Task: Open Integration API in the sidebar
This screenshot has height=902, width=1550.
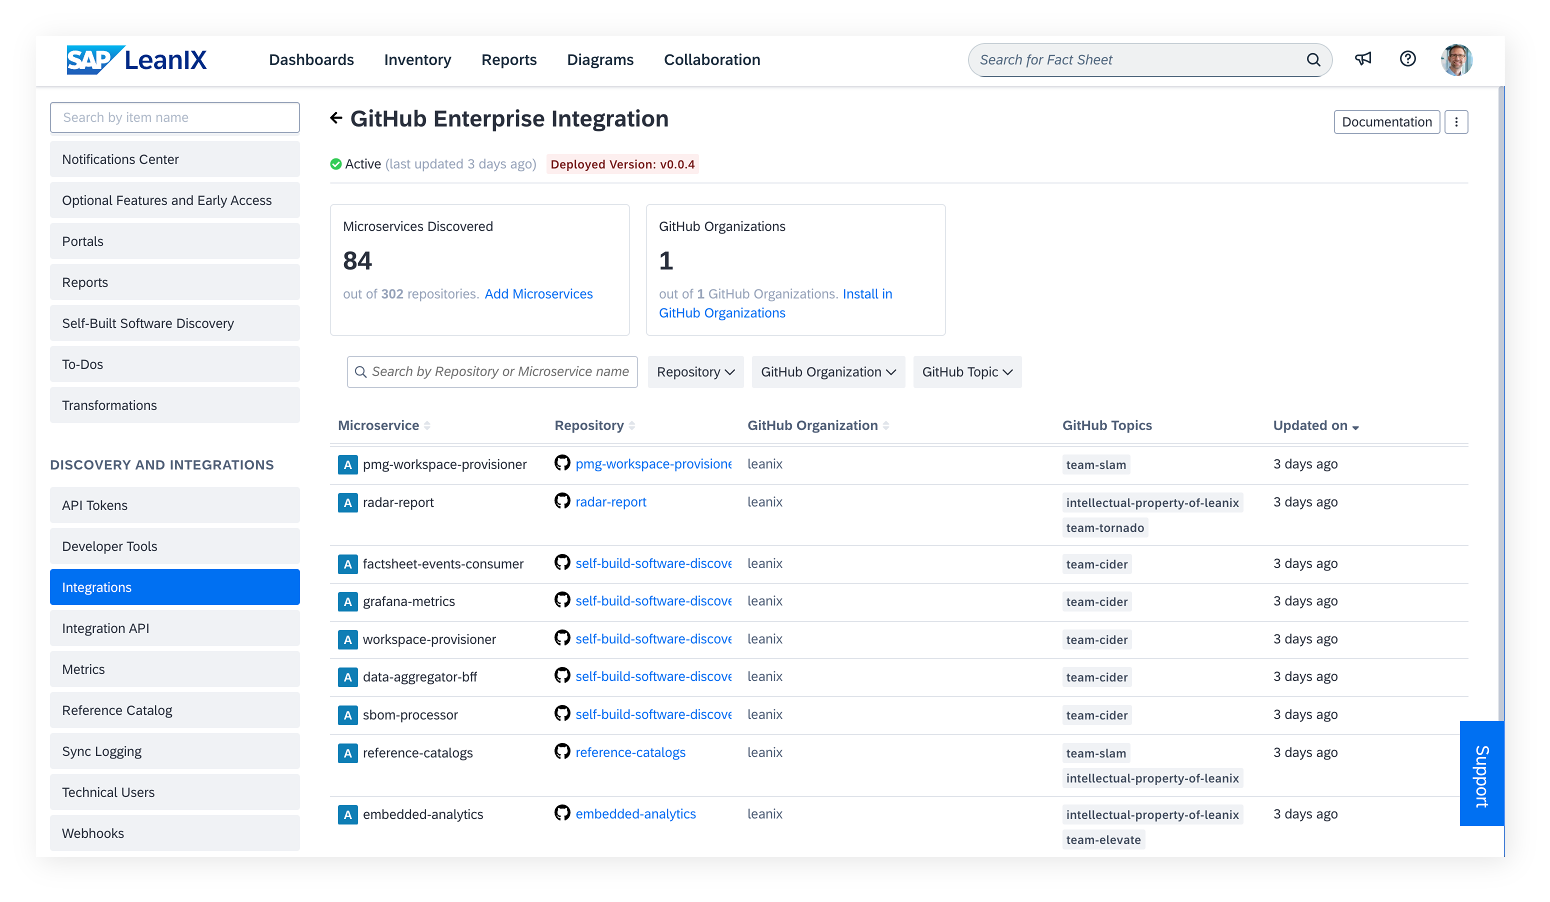Action: (175, 628)
